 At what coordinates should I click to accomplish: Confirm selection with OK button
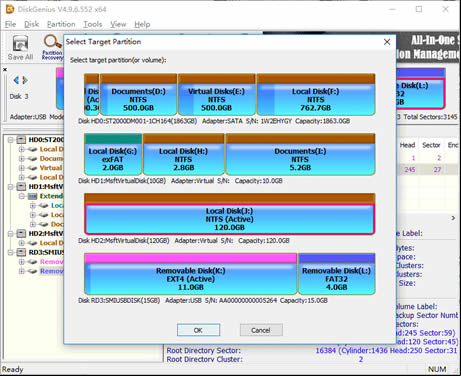pyautogui.click(x=198, y=330)
